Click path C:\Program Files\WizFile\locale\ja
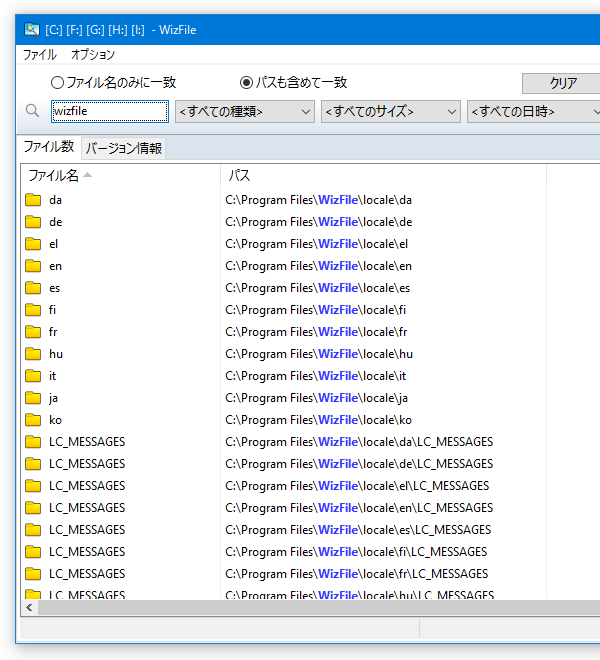600x660 pixels. point(316,398)
